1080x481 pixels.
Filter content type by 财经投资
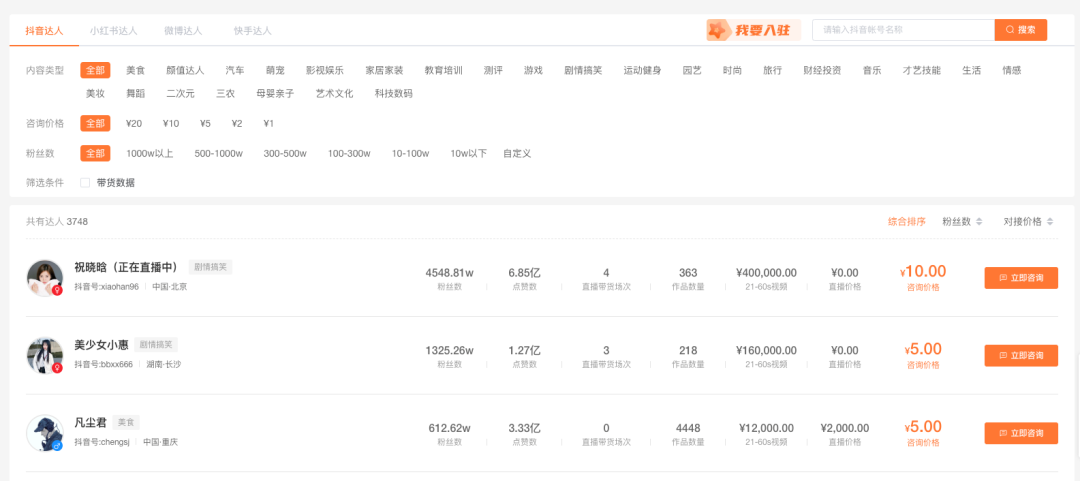[x=822, y=70]
